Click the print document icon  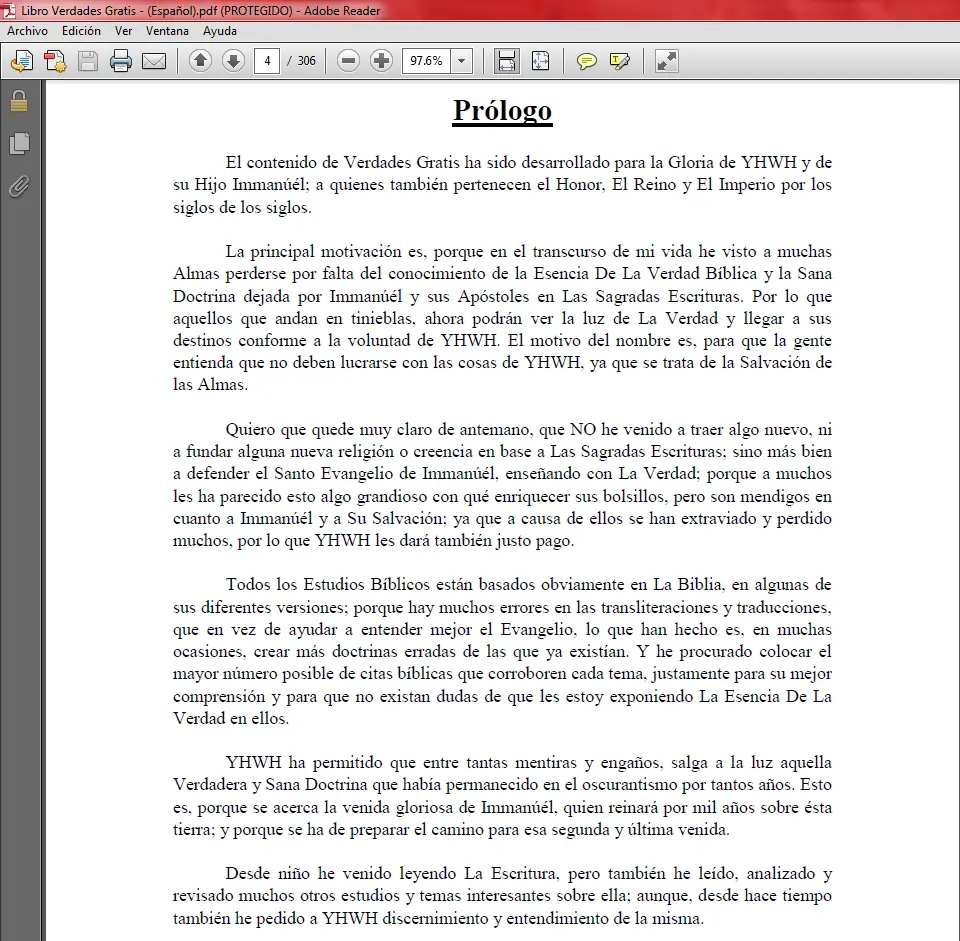(121, 61)
